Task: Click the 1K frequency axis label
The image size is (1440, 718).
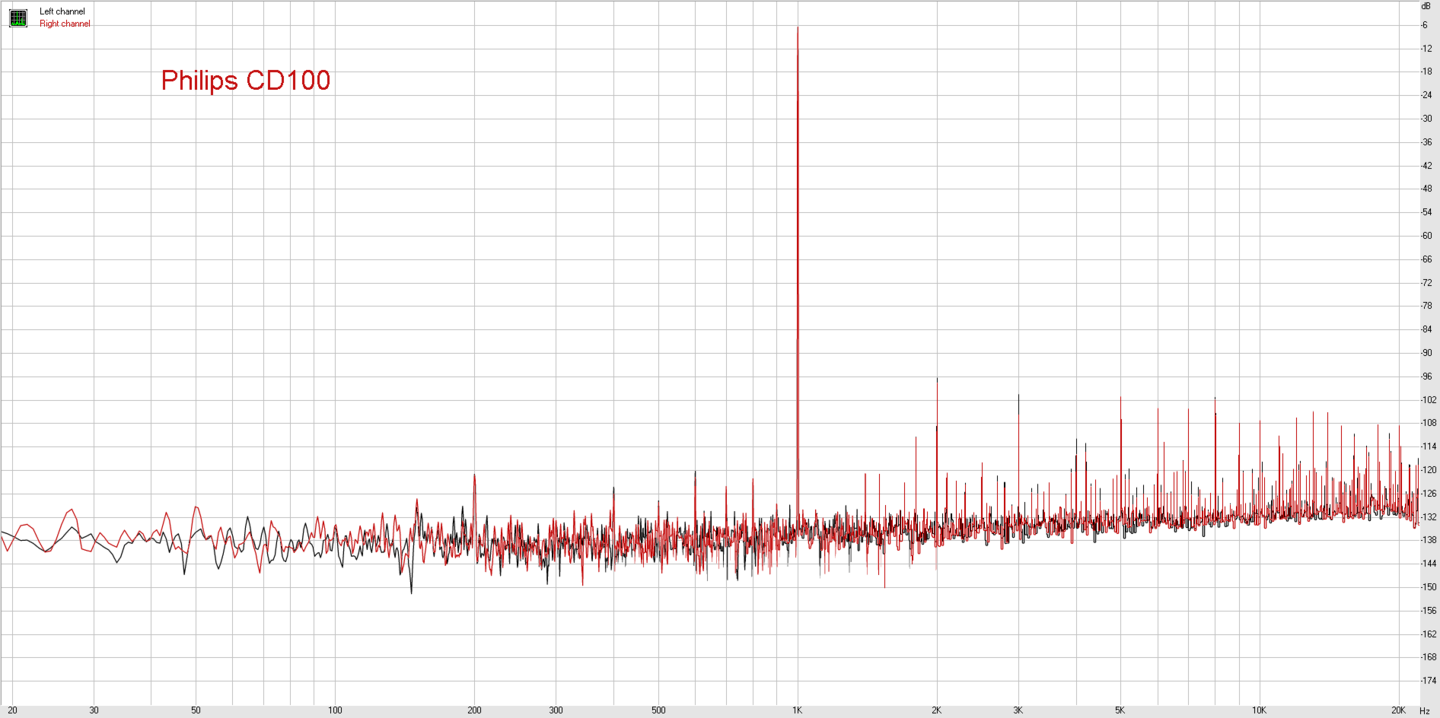Action: (x=797, y=711)
